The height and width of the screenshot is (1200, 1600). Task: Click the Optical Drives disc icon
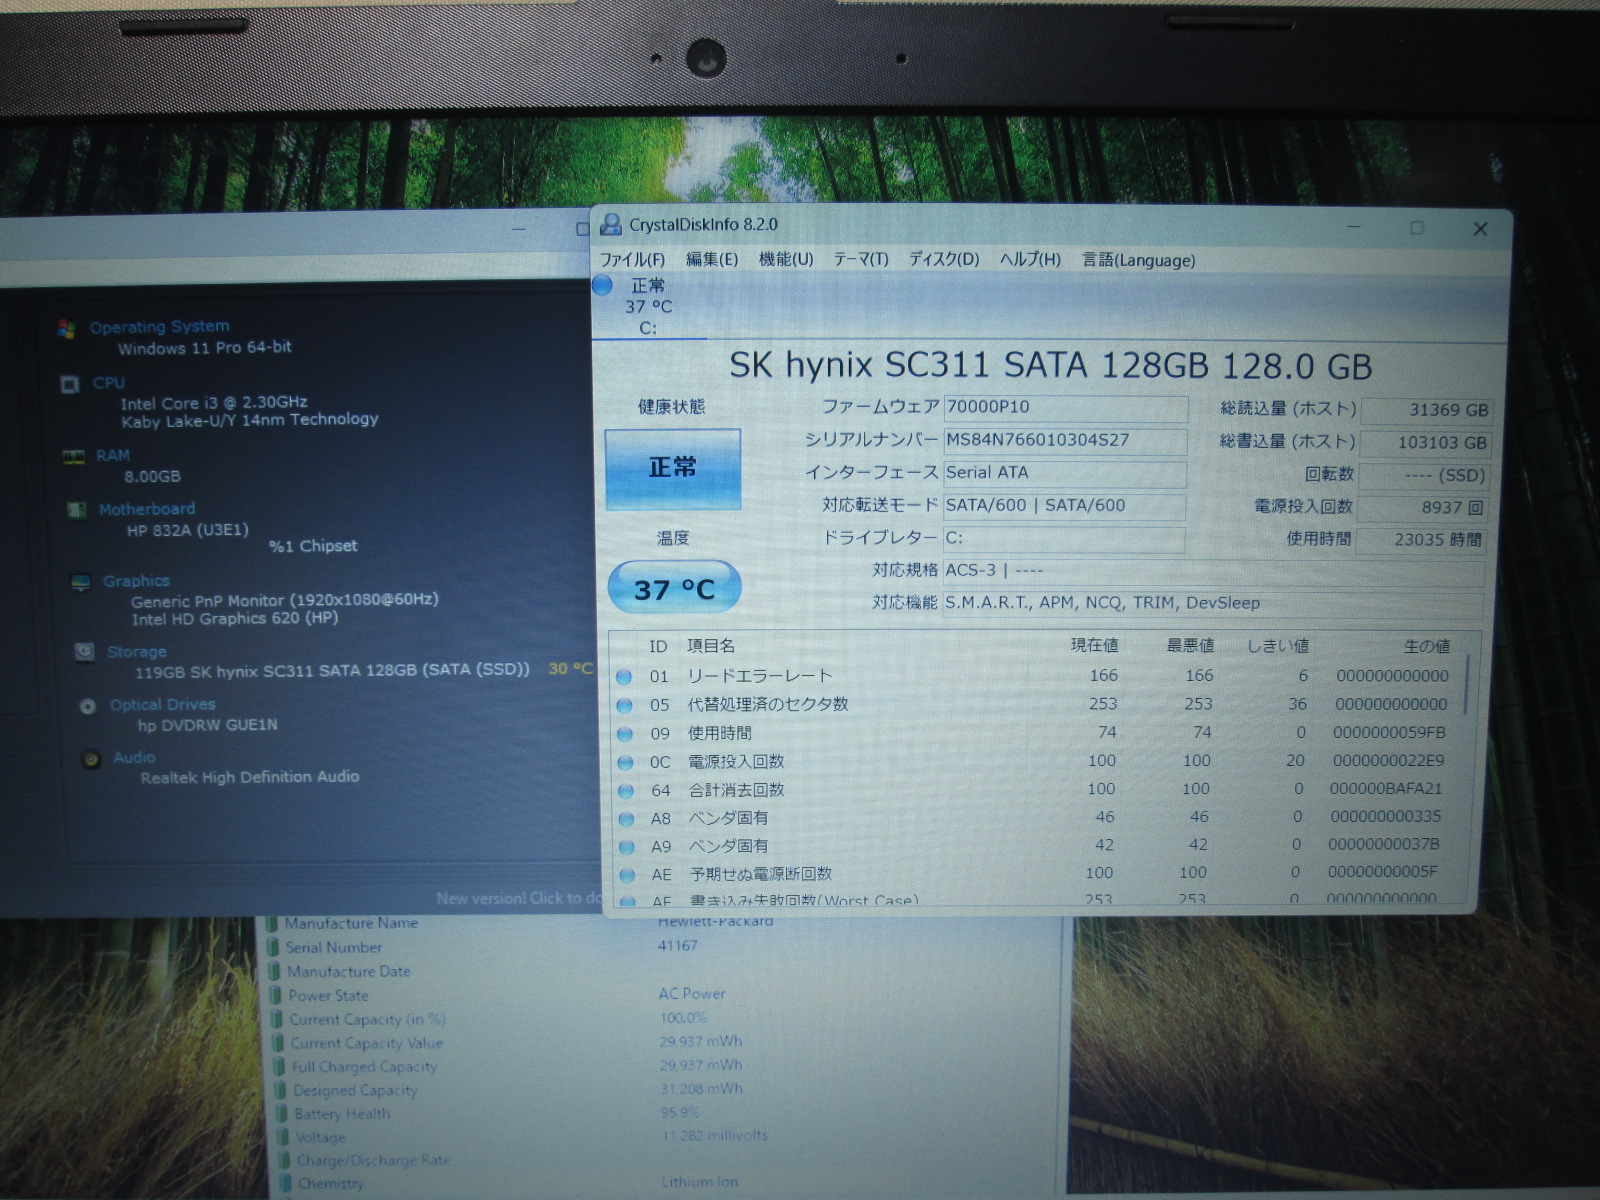click(x=88, y=706)
